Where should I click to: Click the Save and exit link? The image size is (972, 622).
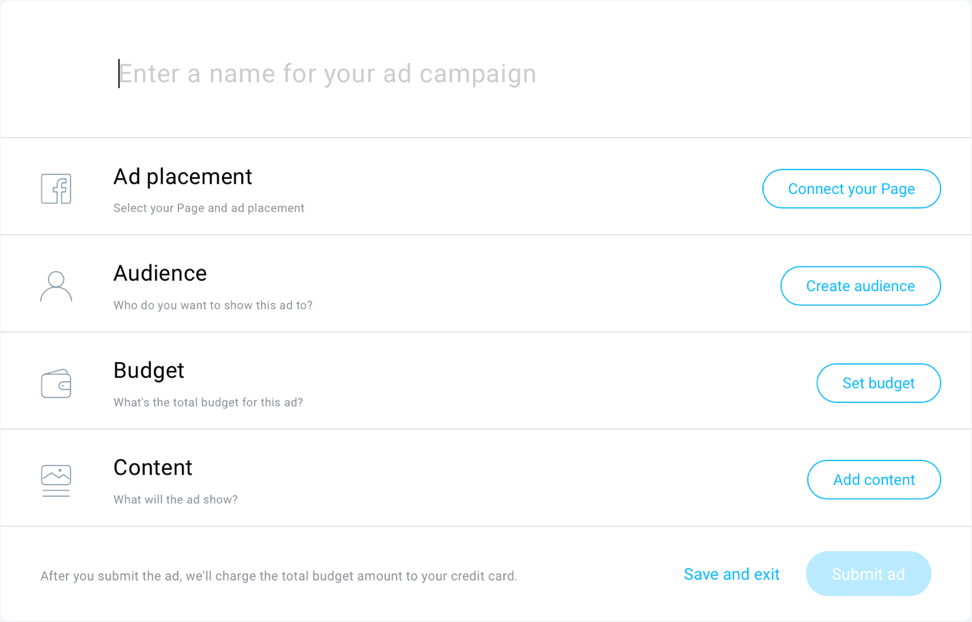[x=731, y=574]
